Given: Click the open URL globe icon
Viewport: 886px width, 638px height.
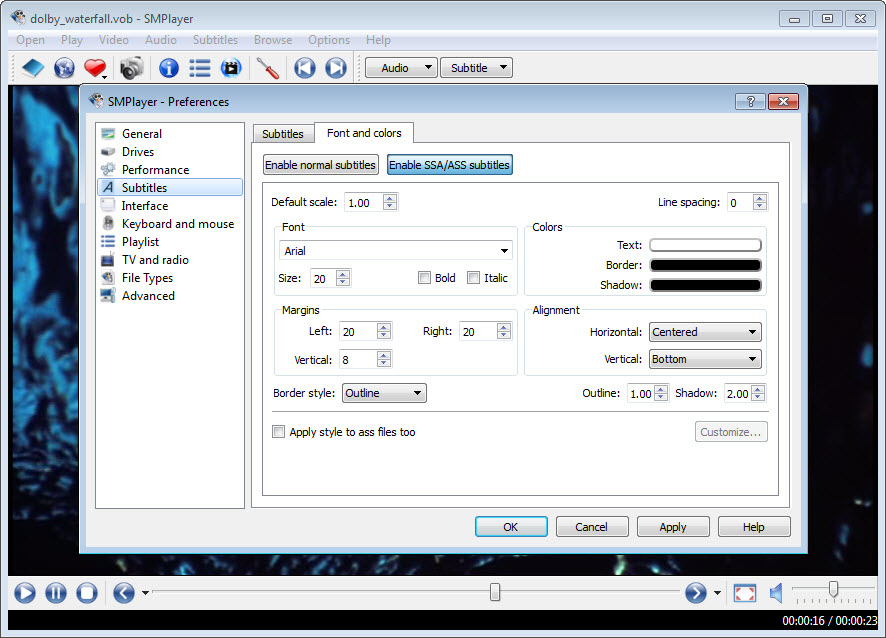Looking at the screenshot, I should (x=64, y=68).
